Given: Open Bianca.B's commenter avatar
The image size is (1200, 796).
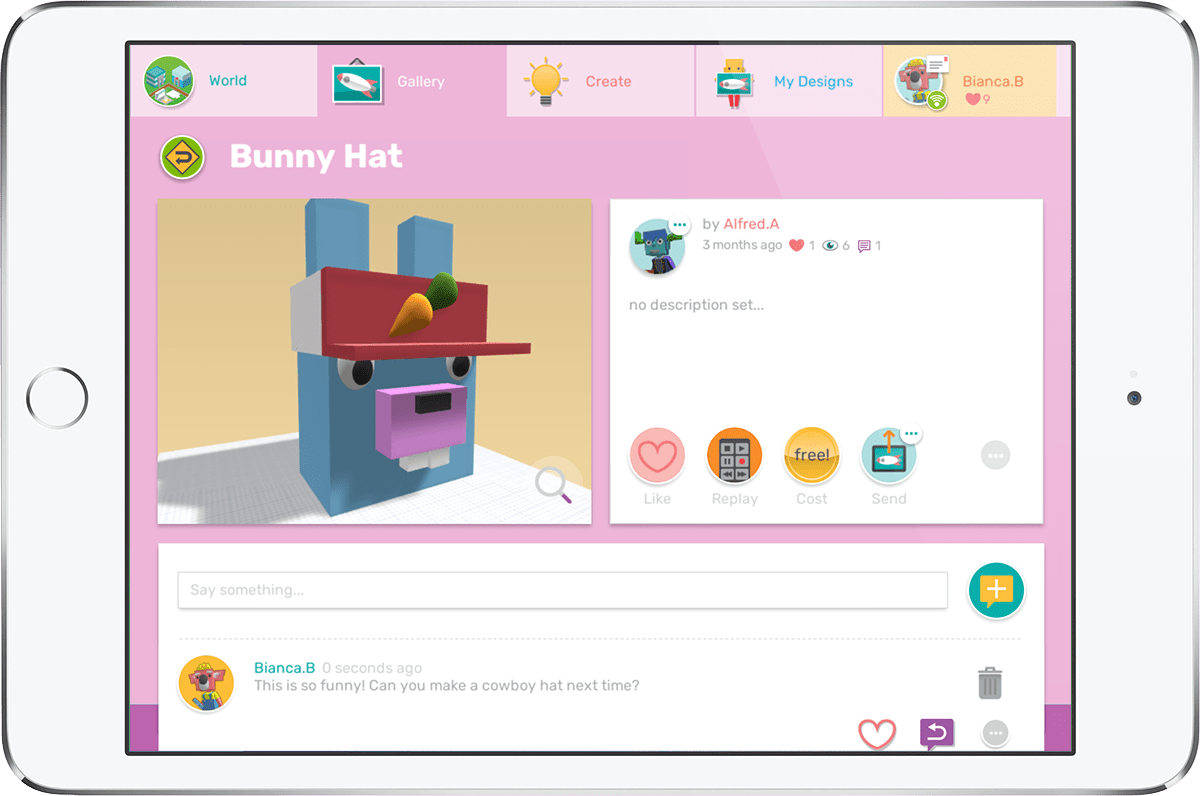Looking at the screenshot, I should point(206,685).
